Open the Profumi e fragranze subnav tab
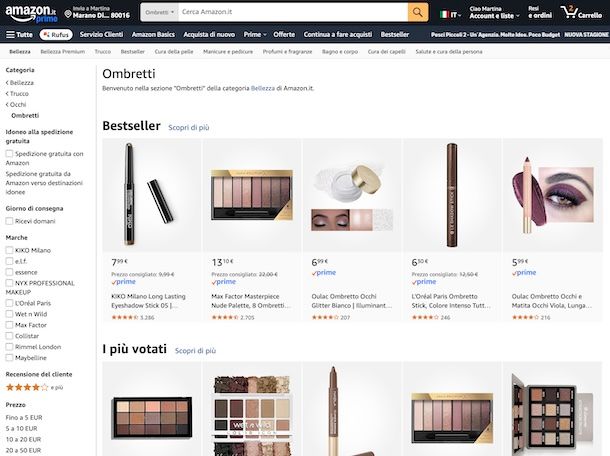The width and height of the screenshot is (610, 456). pyautogui.click(x=287, y=51)
